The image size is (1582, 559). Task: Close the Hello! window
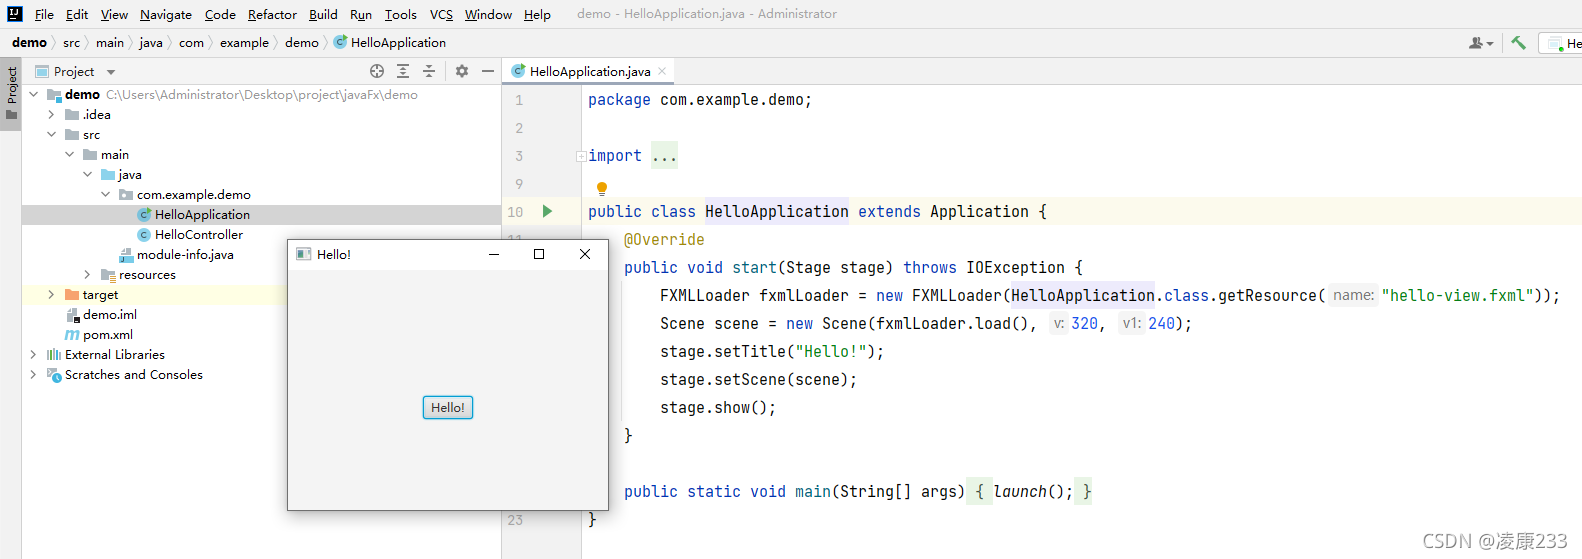click(585, 254)
